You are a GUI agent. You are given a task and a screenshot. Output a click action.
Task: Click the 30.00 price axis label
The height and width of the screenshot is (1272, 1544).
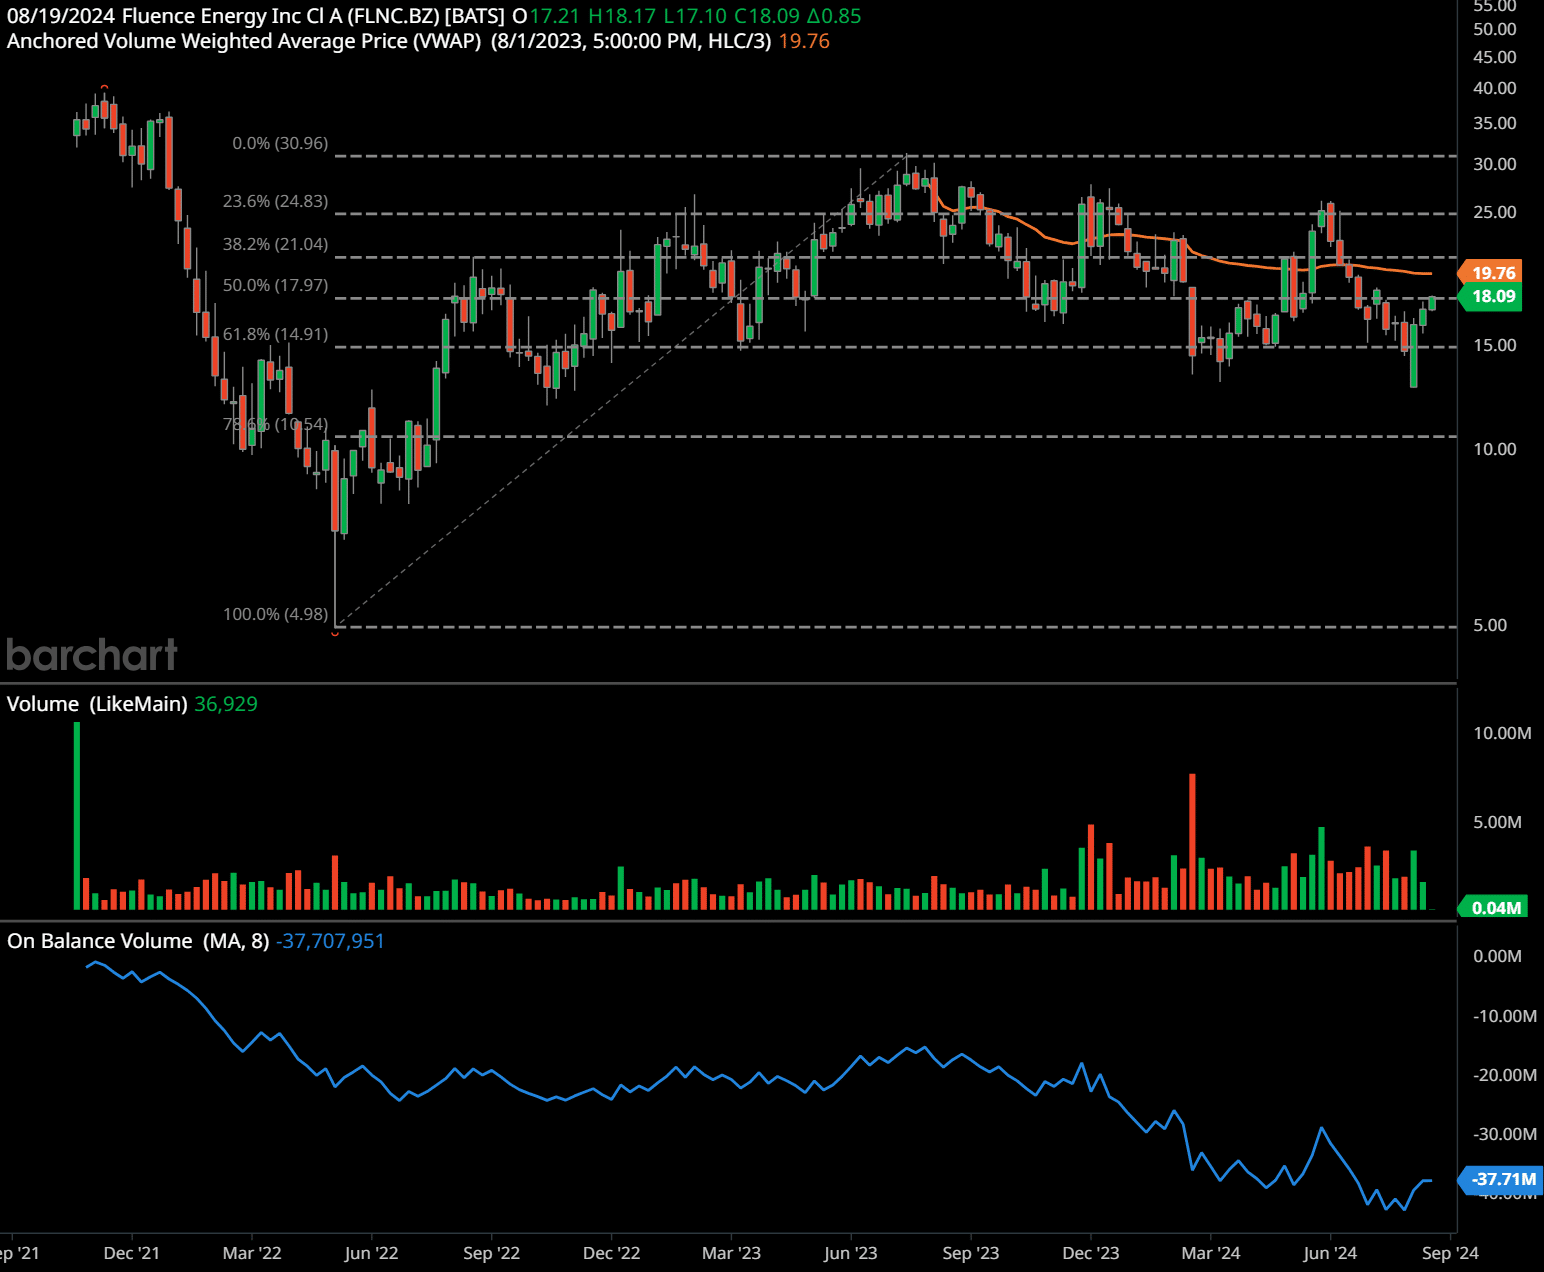coord(1494,164)
